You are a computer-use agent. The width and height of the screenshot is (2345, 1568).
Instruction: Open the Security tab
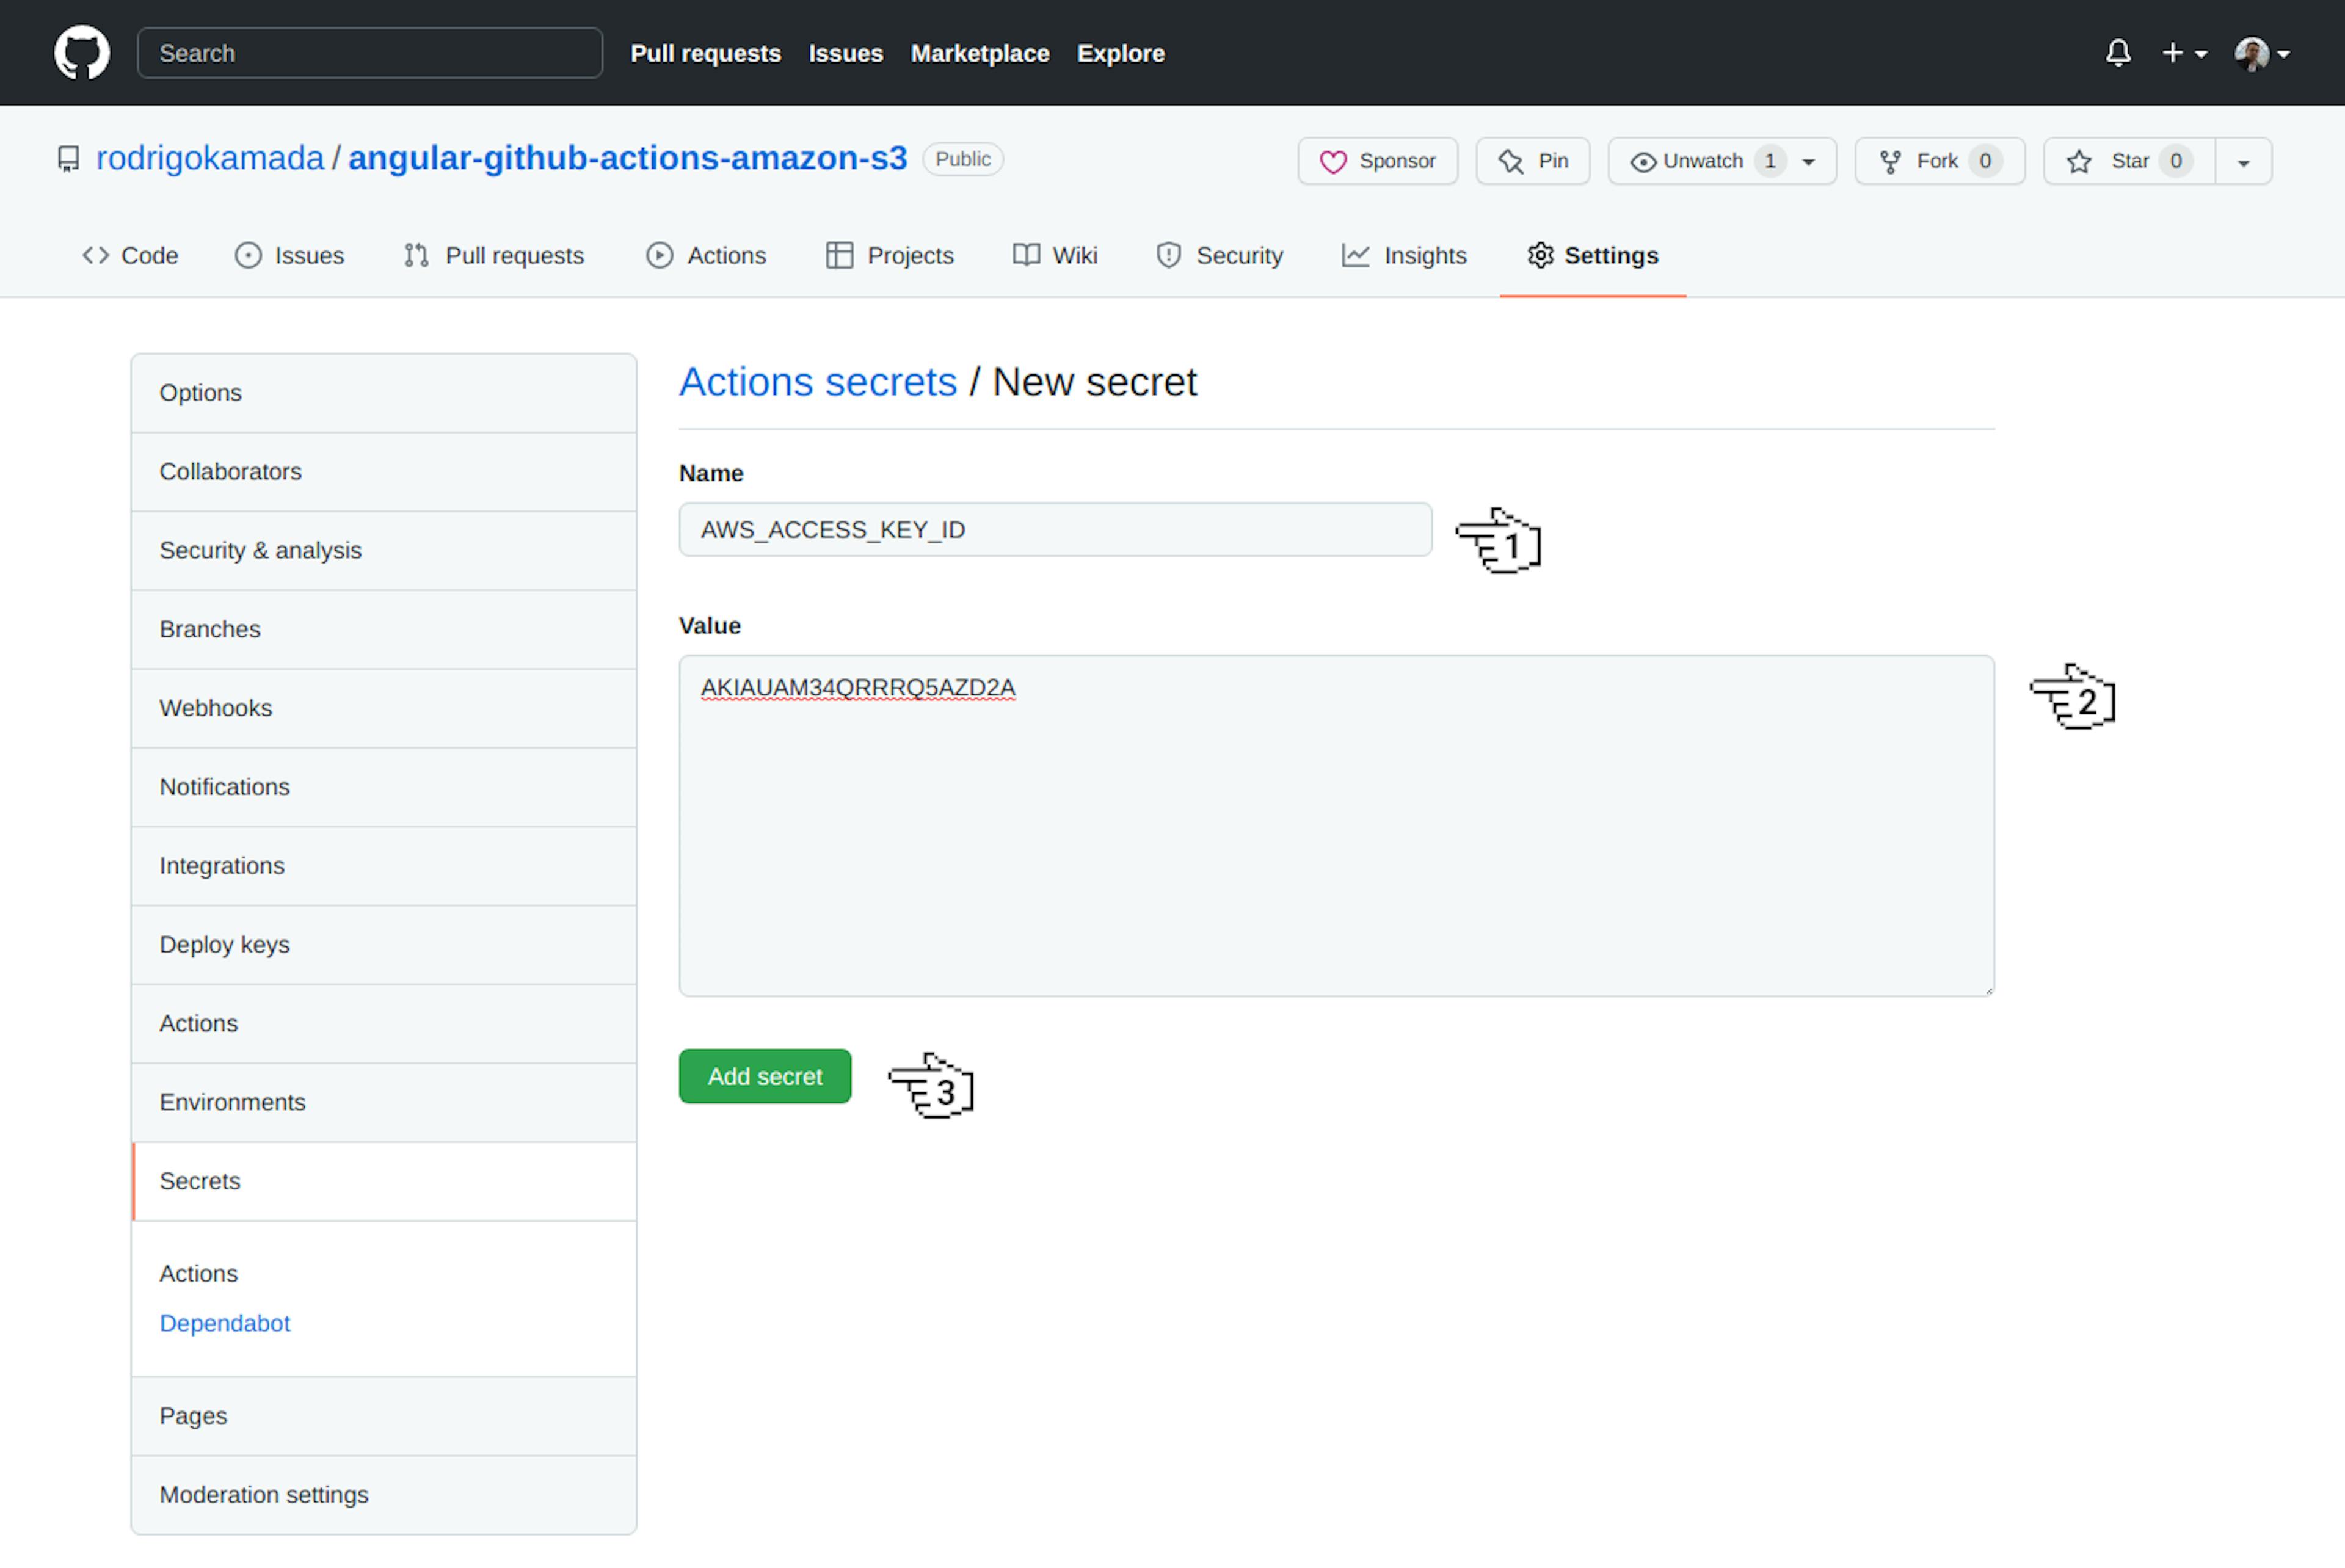tap(1219, 256)
